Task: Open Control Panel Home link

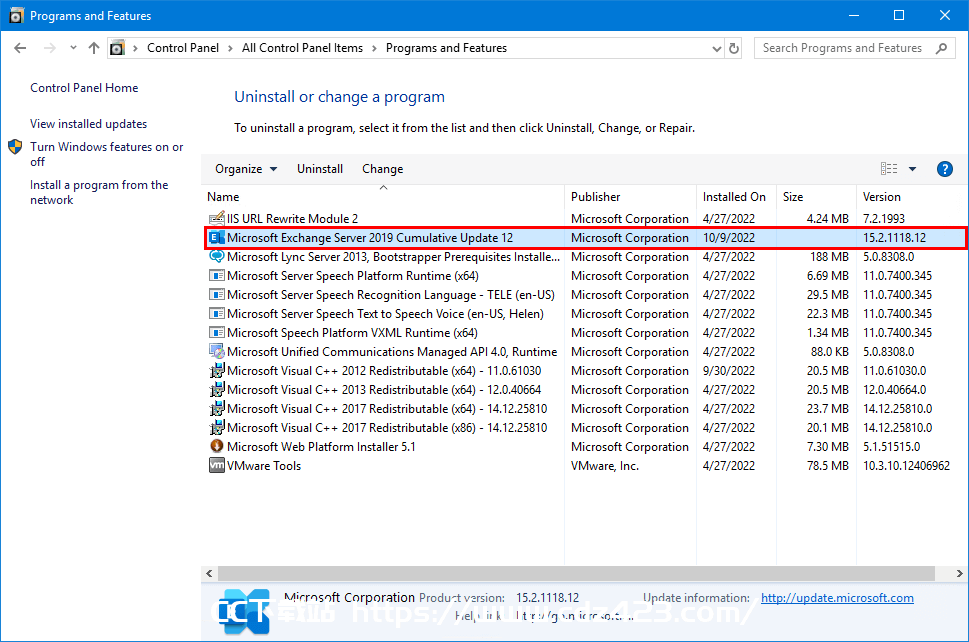Action: coord(84,88)
